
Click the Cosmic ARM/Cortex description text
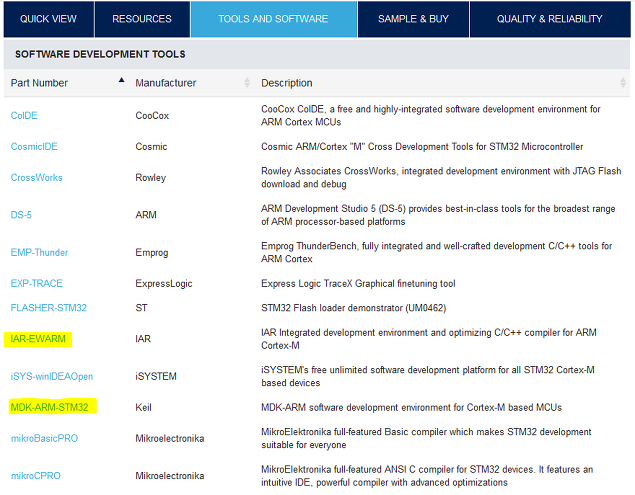(x=422, y=147)
